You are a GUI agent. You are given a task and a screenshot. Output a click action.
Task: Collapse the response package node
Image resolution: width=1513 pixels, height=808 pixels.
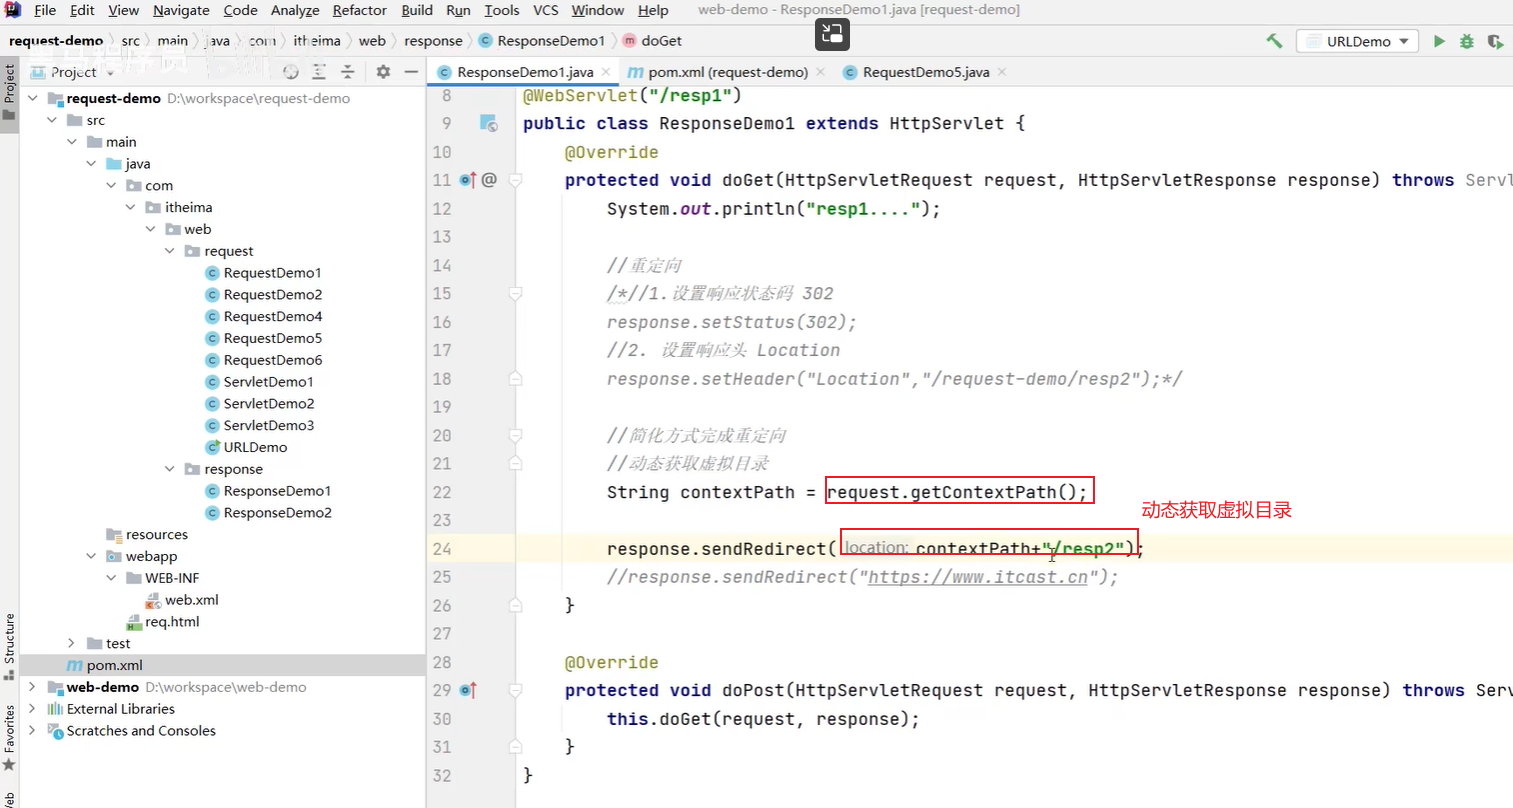click(170, 469)
